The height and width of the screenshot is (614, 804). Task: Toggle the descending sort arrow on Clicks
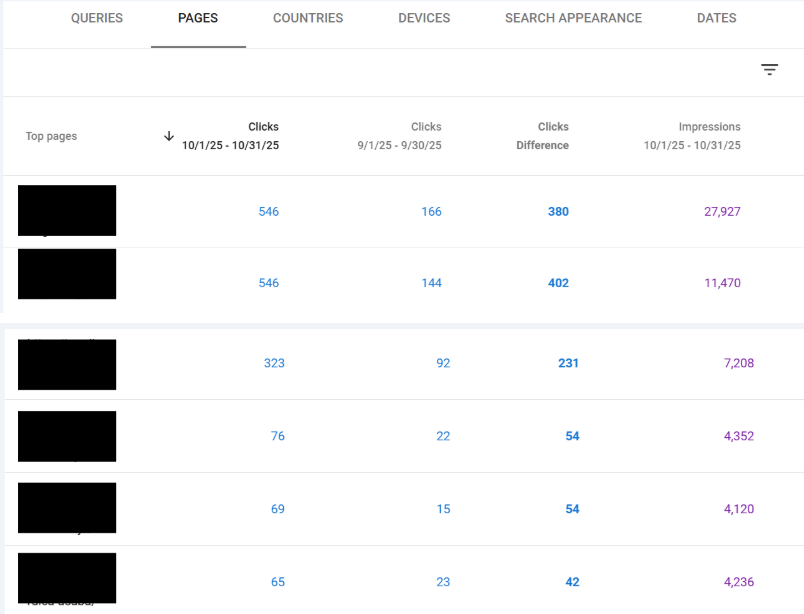pyautogui.click(x=169, y=136)
